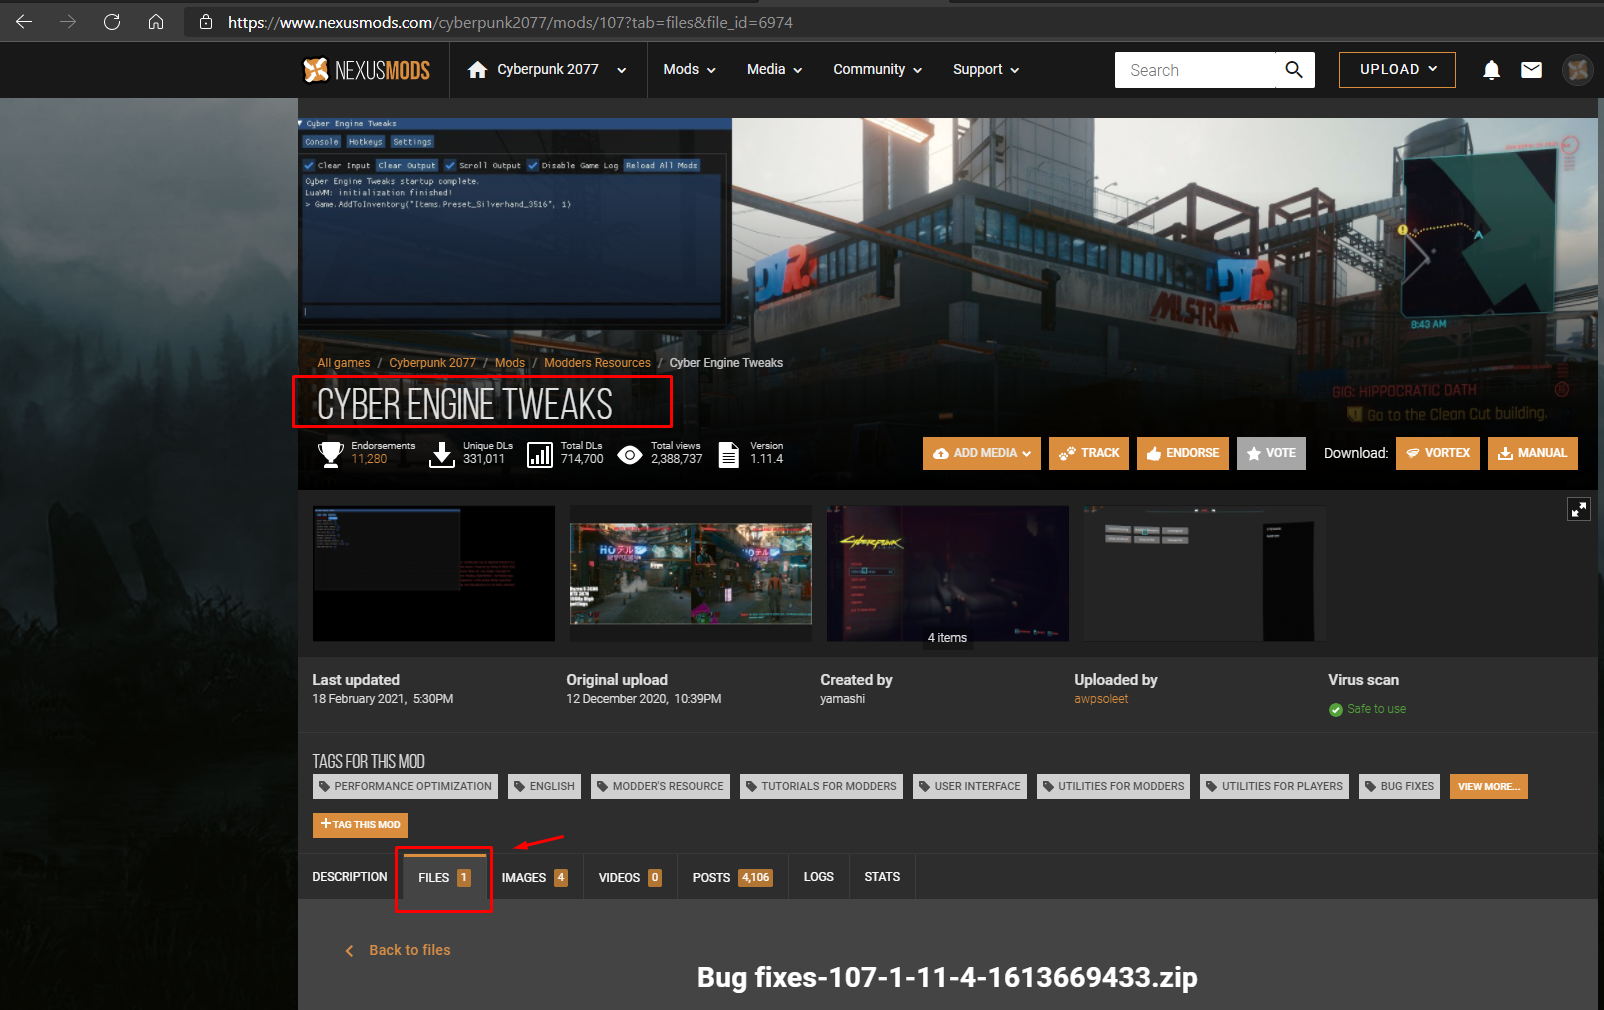Switch to the Files tab

point(445,877)
